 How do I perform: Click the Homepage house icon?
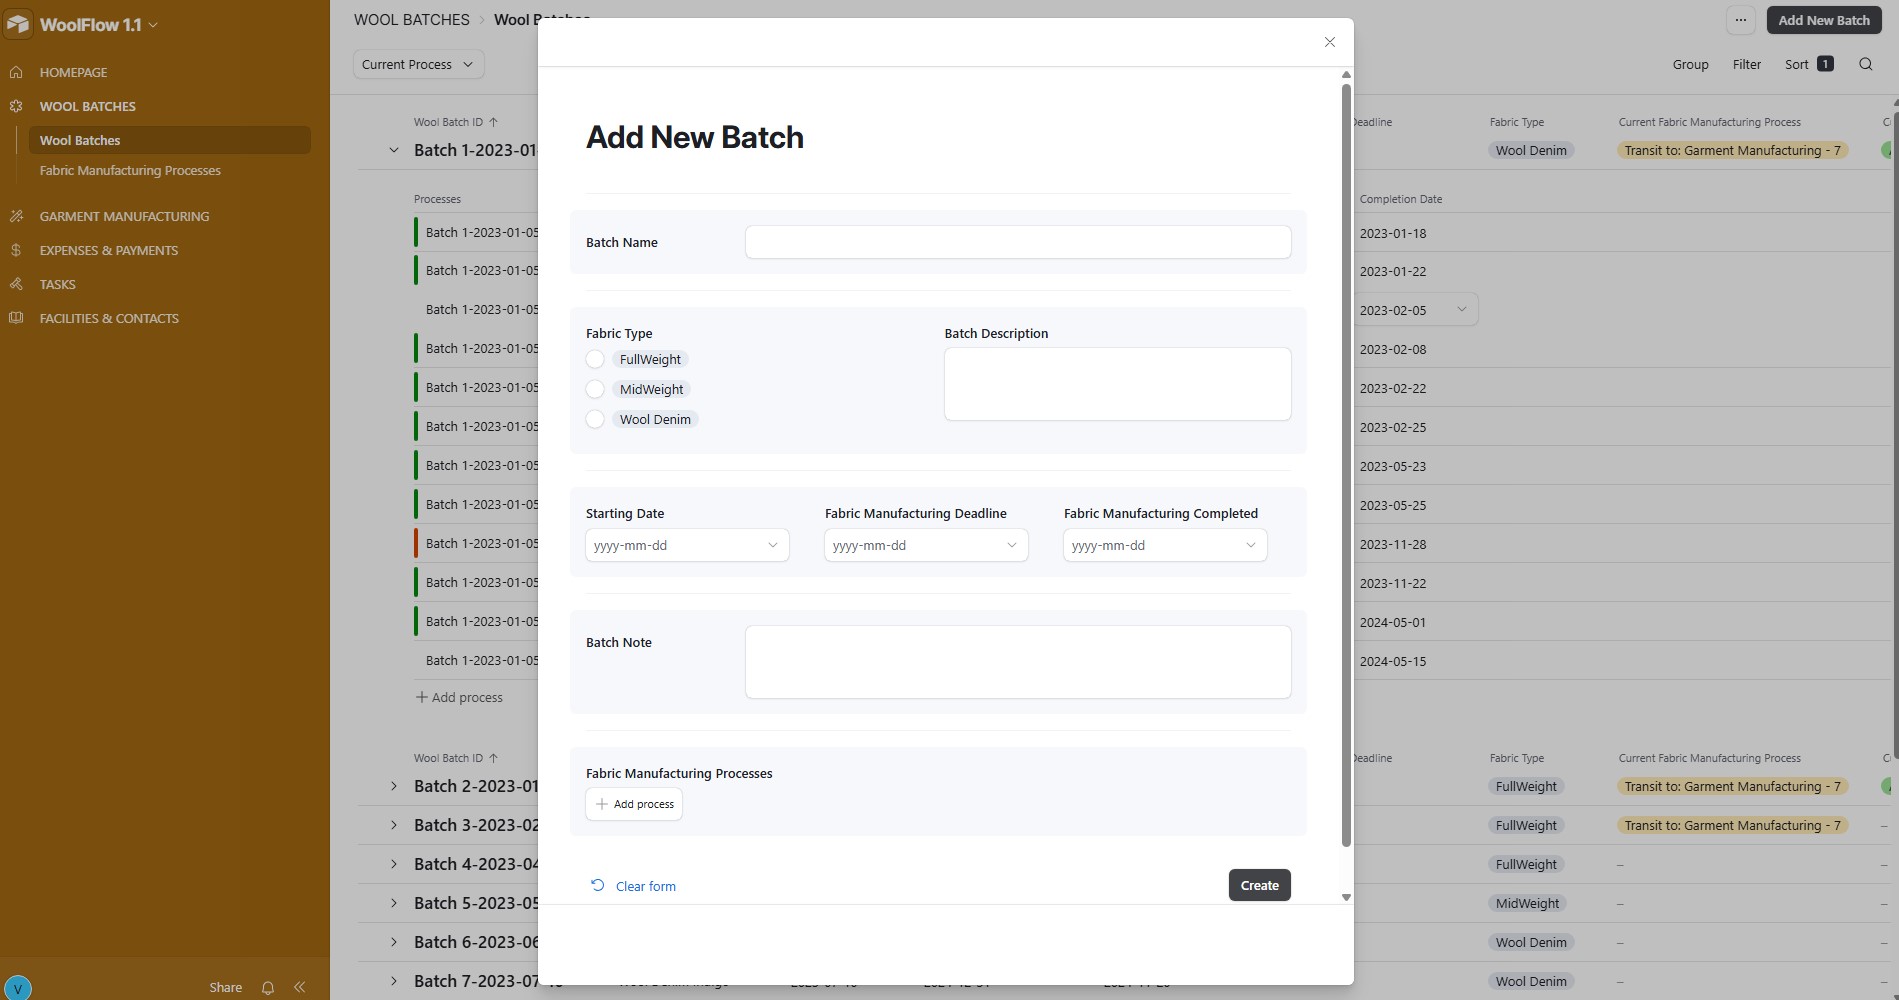pyautogui.click(x=16, y=72)
